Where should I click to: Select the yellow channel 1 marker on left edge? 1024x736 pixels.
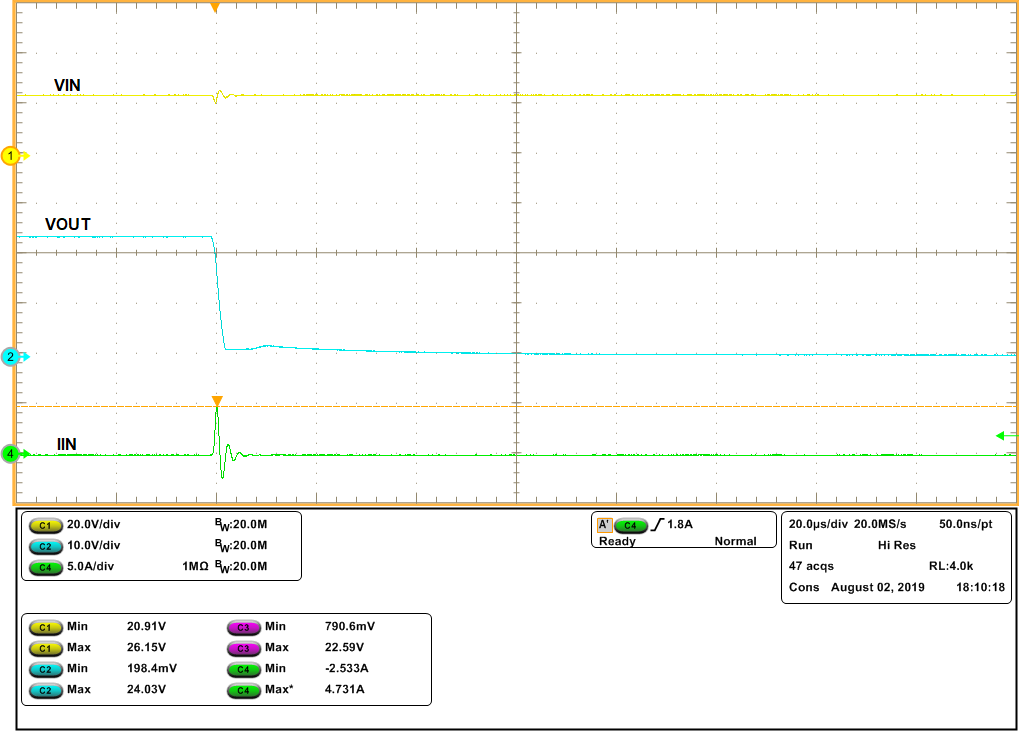(8, 156)
